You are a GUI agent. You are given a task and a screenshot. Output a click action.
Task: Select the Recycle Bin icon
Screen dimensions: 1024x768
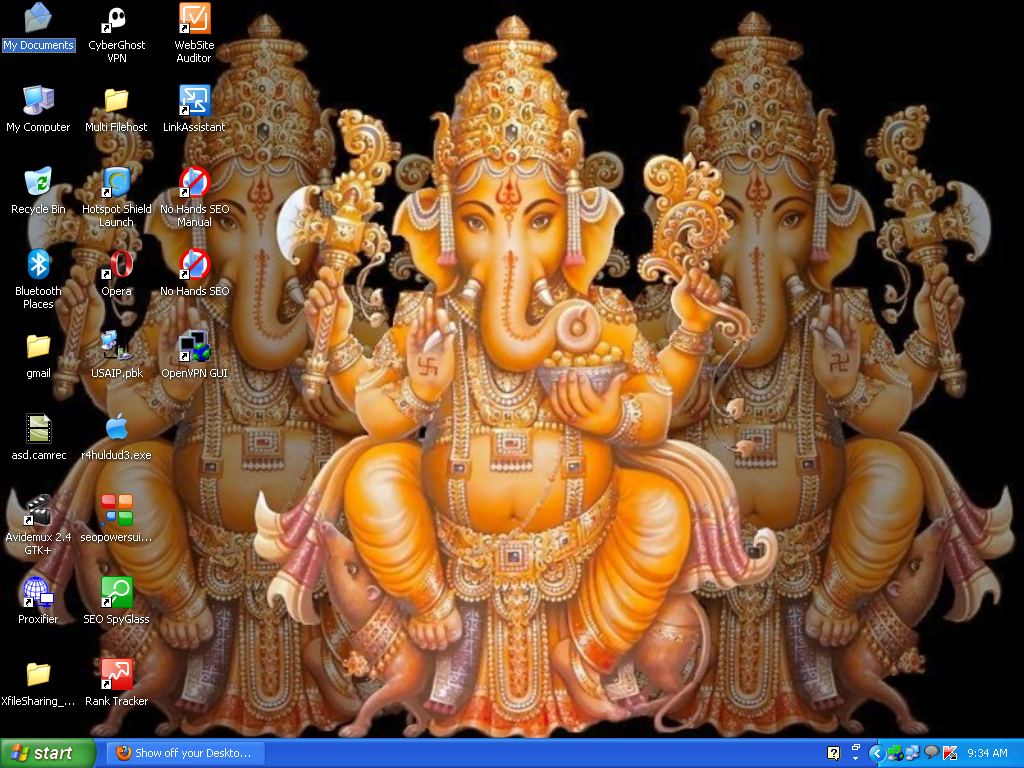pyautogui.click(x=38, y=184)
